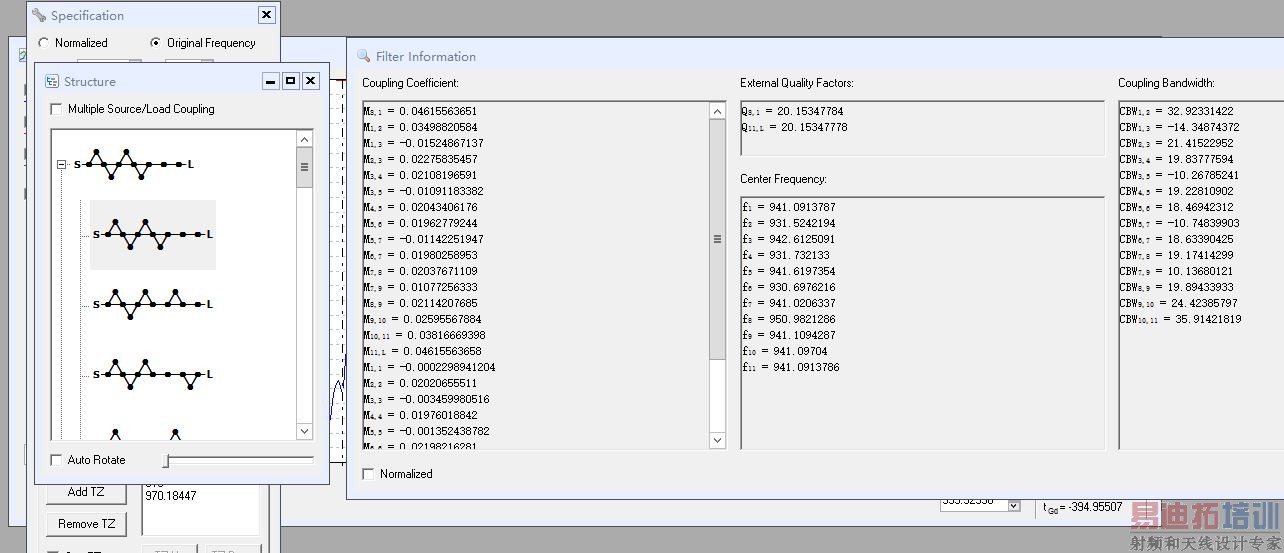
Task: Click the f1 = 941.0913787 row
Action: [x=788, y=207]
